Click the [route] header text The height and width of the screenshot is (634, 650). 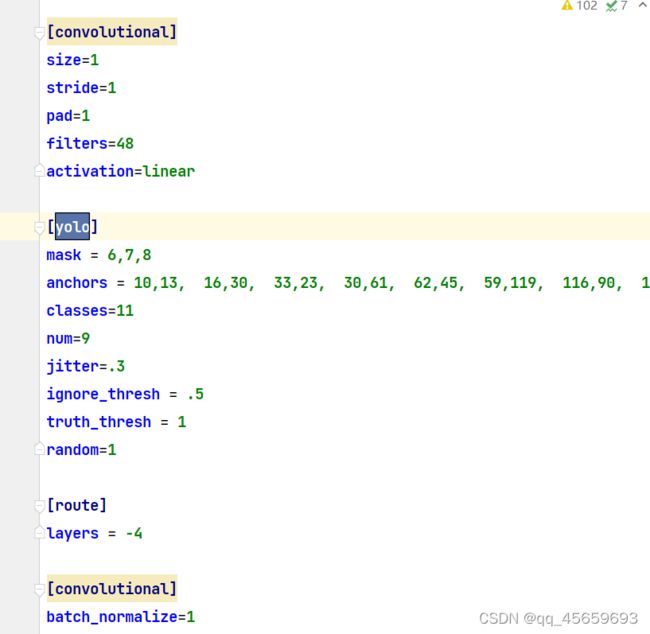coord(77,505)
